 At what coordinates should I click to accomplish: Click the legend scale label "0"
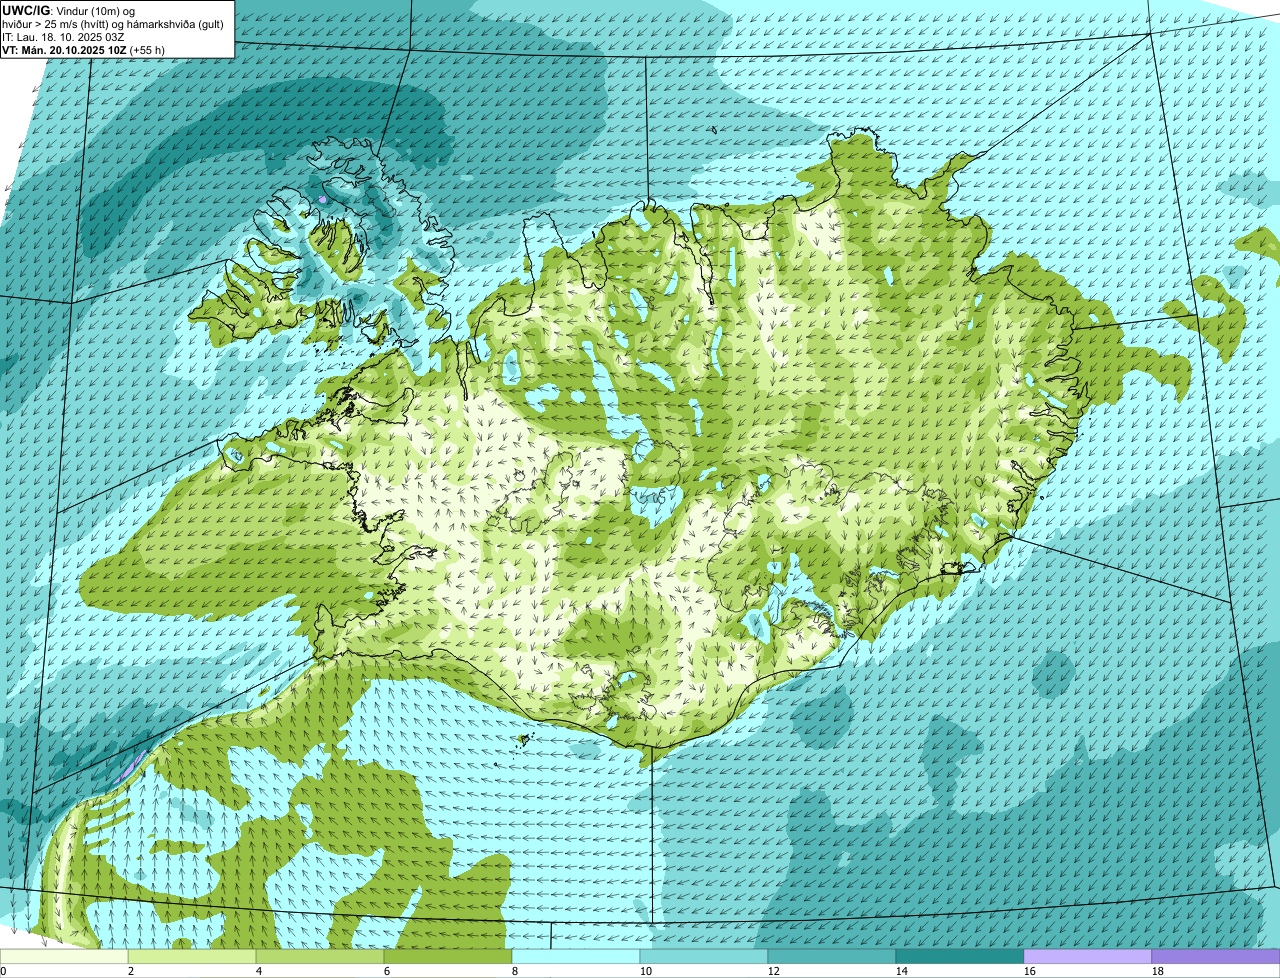pos(3,971)
